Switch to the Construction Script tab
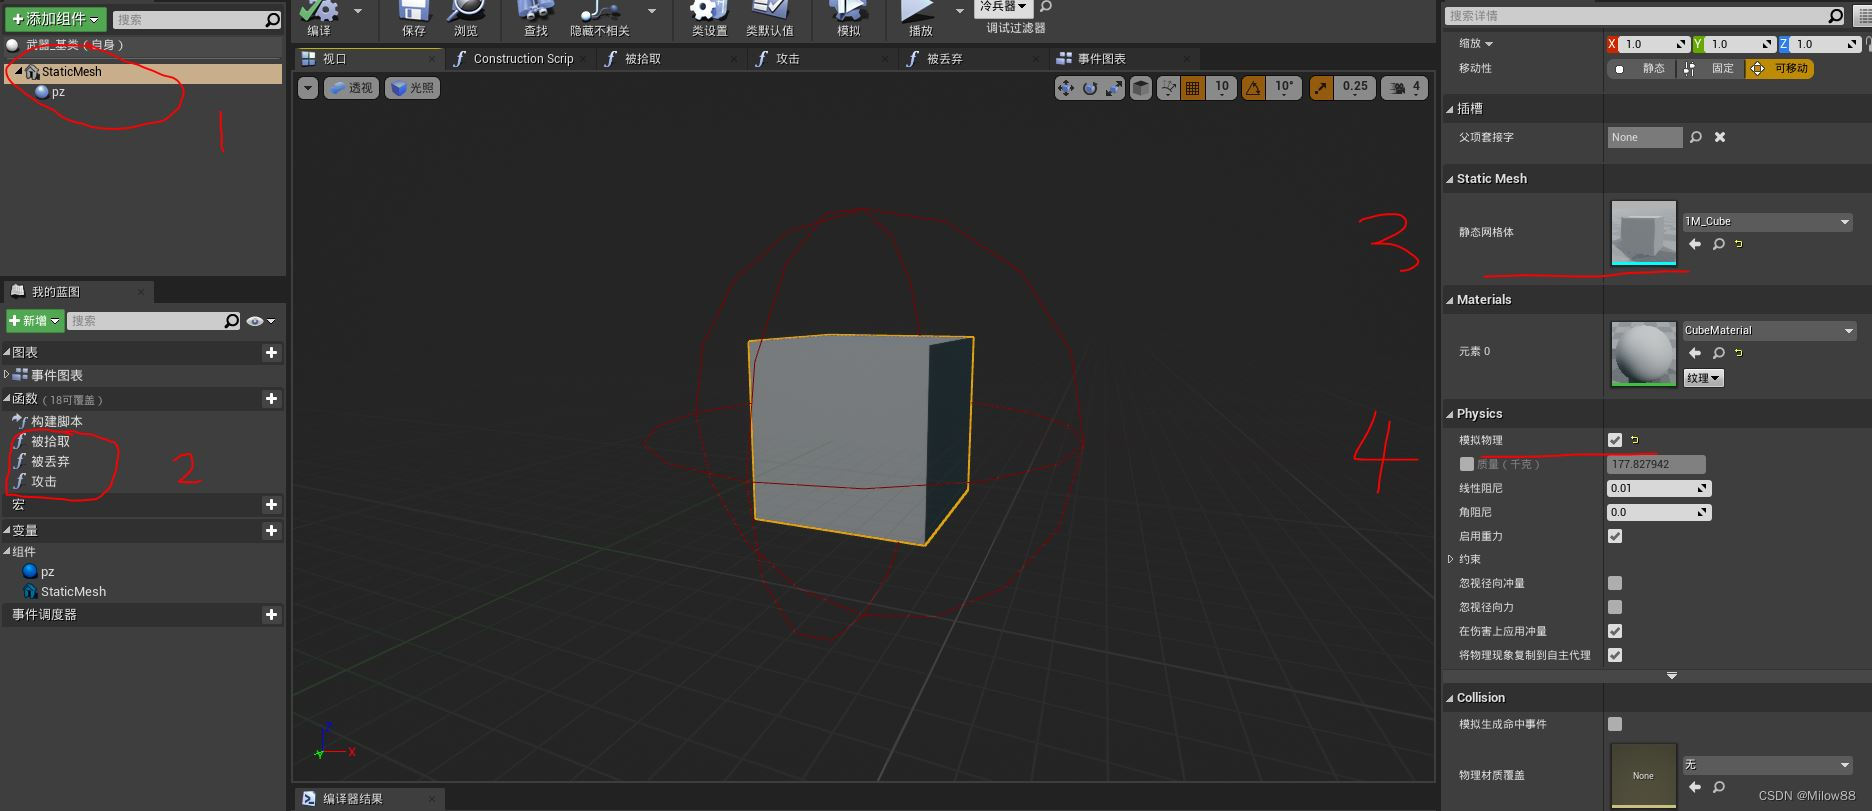This screenshot has width=1872, height=811. coord(522,59)
